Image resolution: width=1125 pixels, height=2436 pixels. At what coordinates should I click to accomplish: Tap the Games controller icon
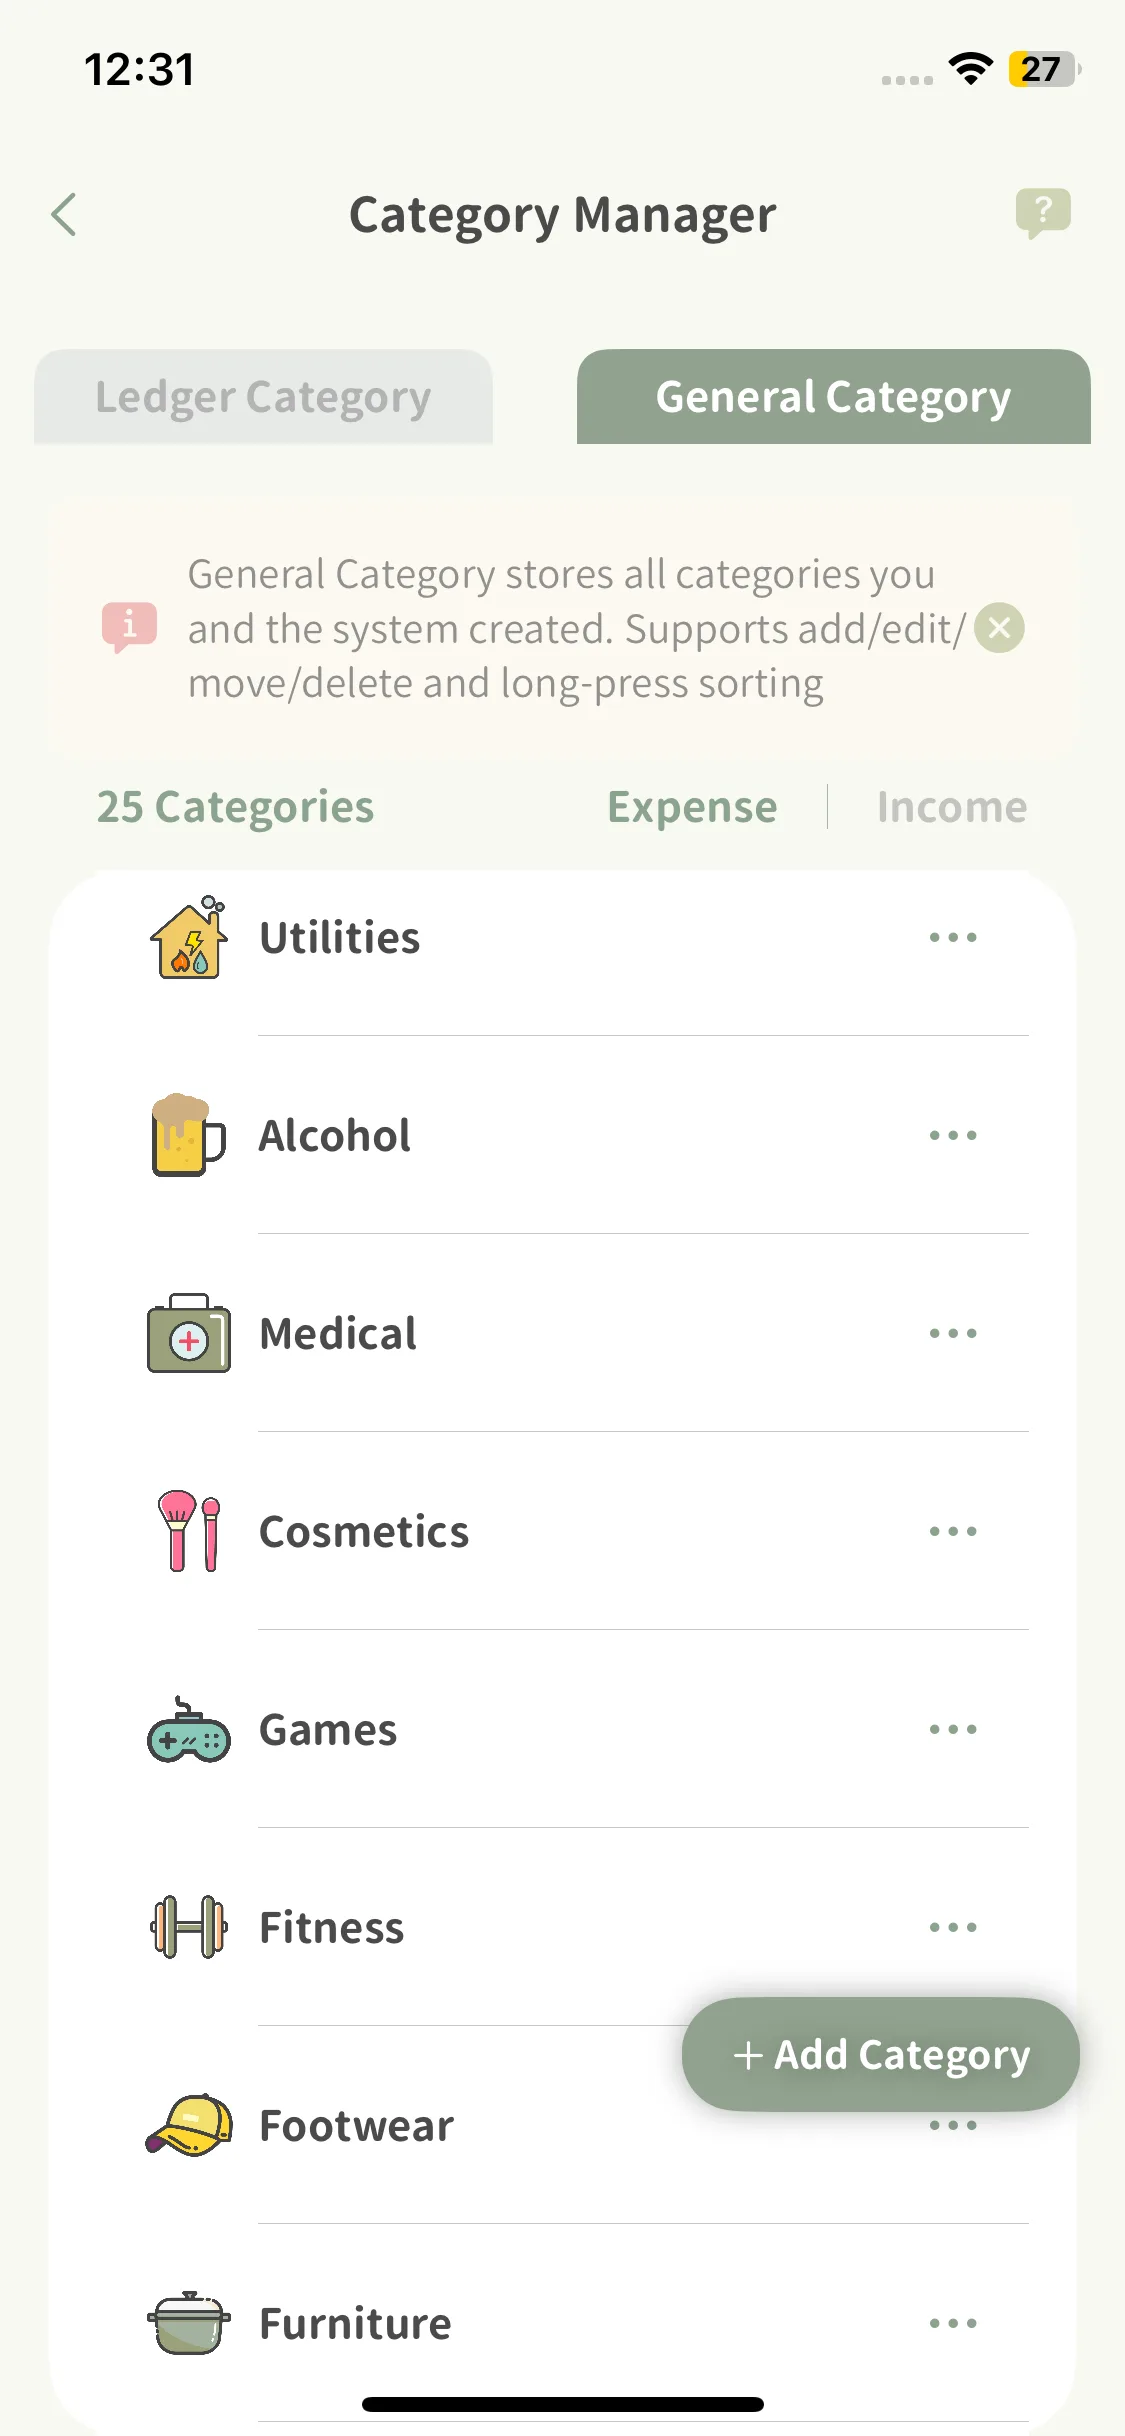pyautogui.click(x=189, y=1730)
